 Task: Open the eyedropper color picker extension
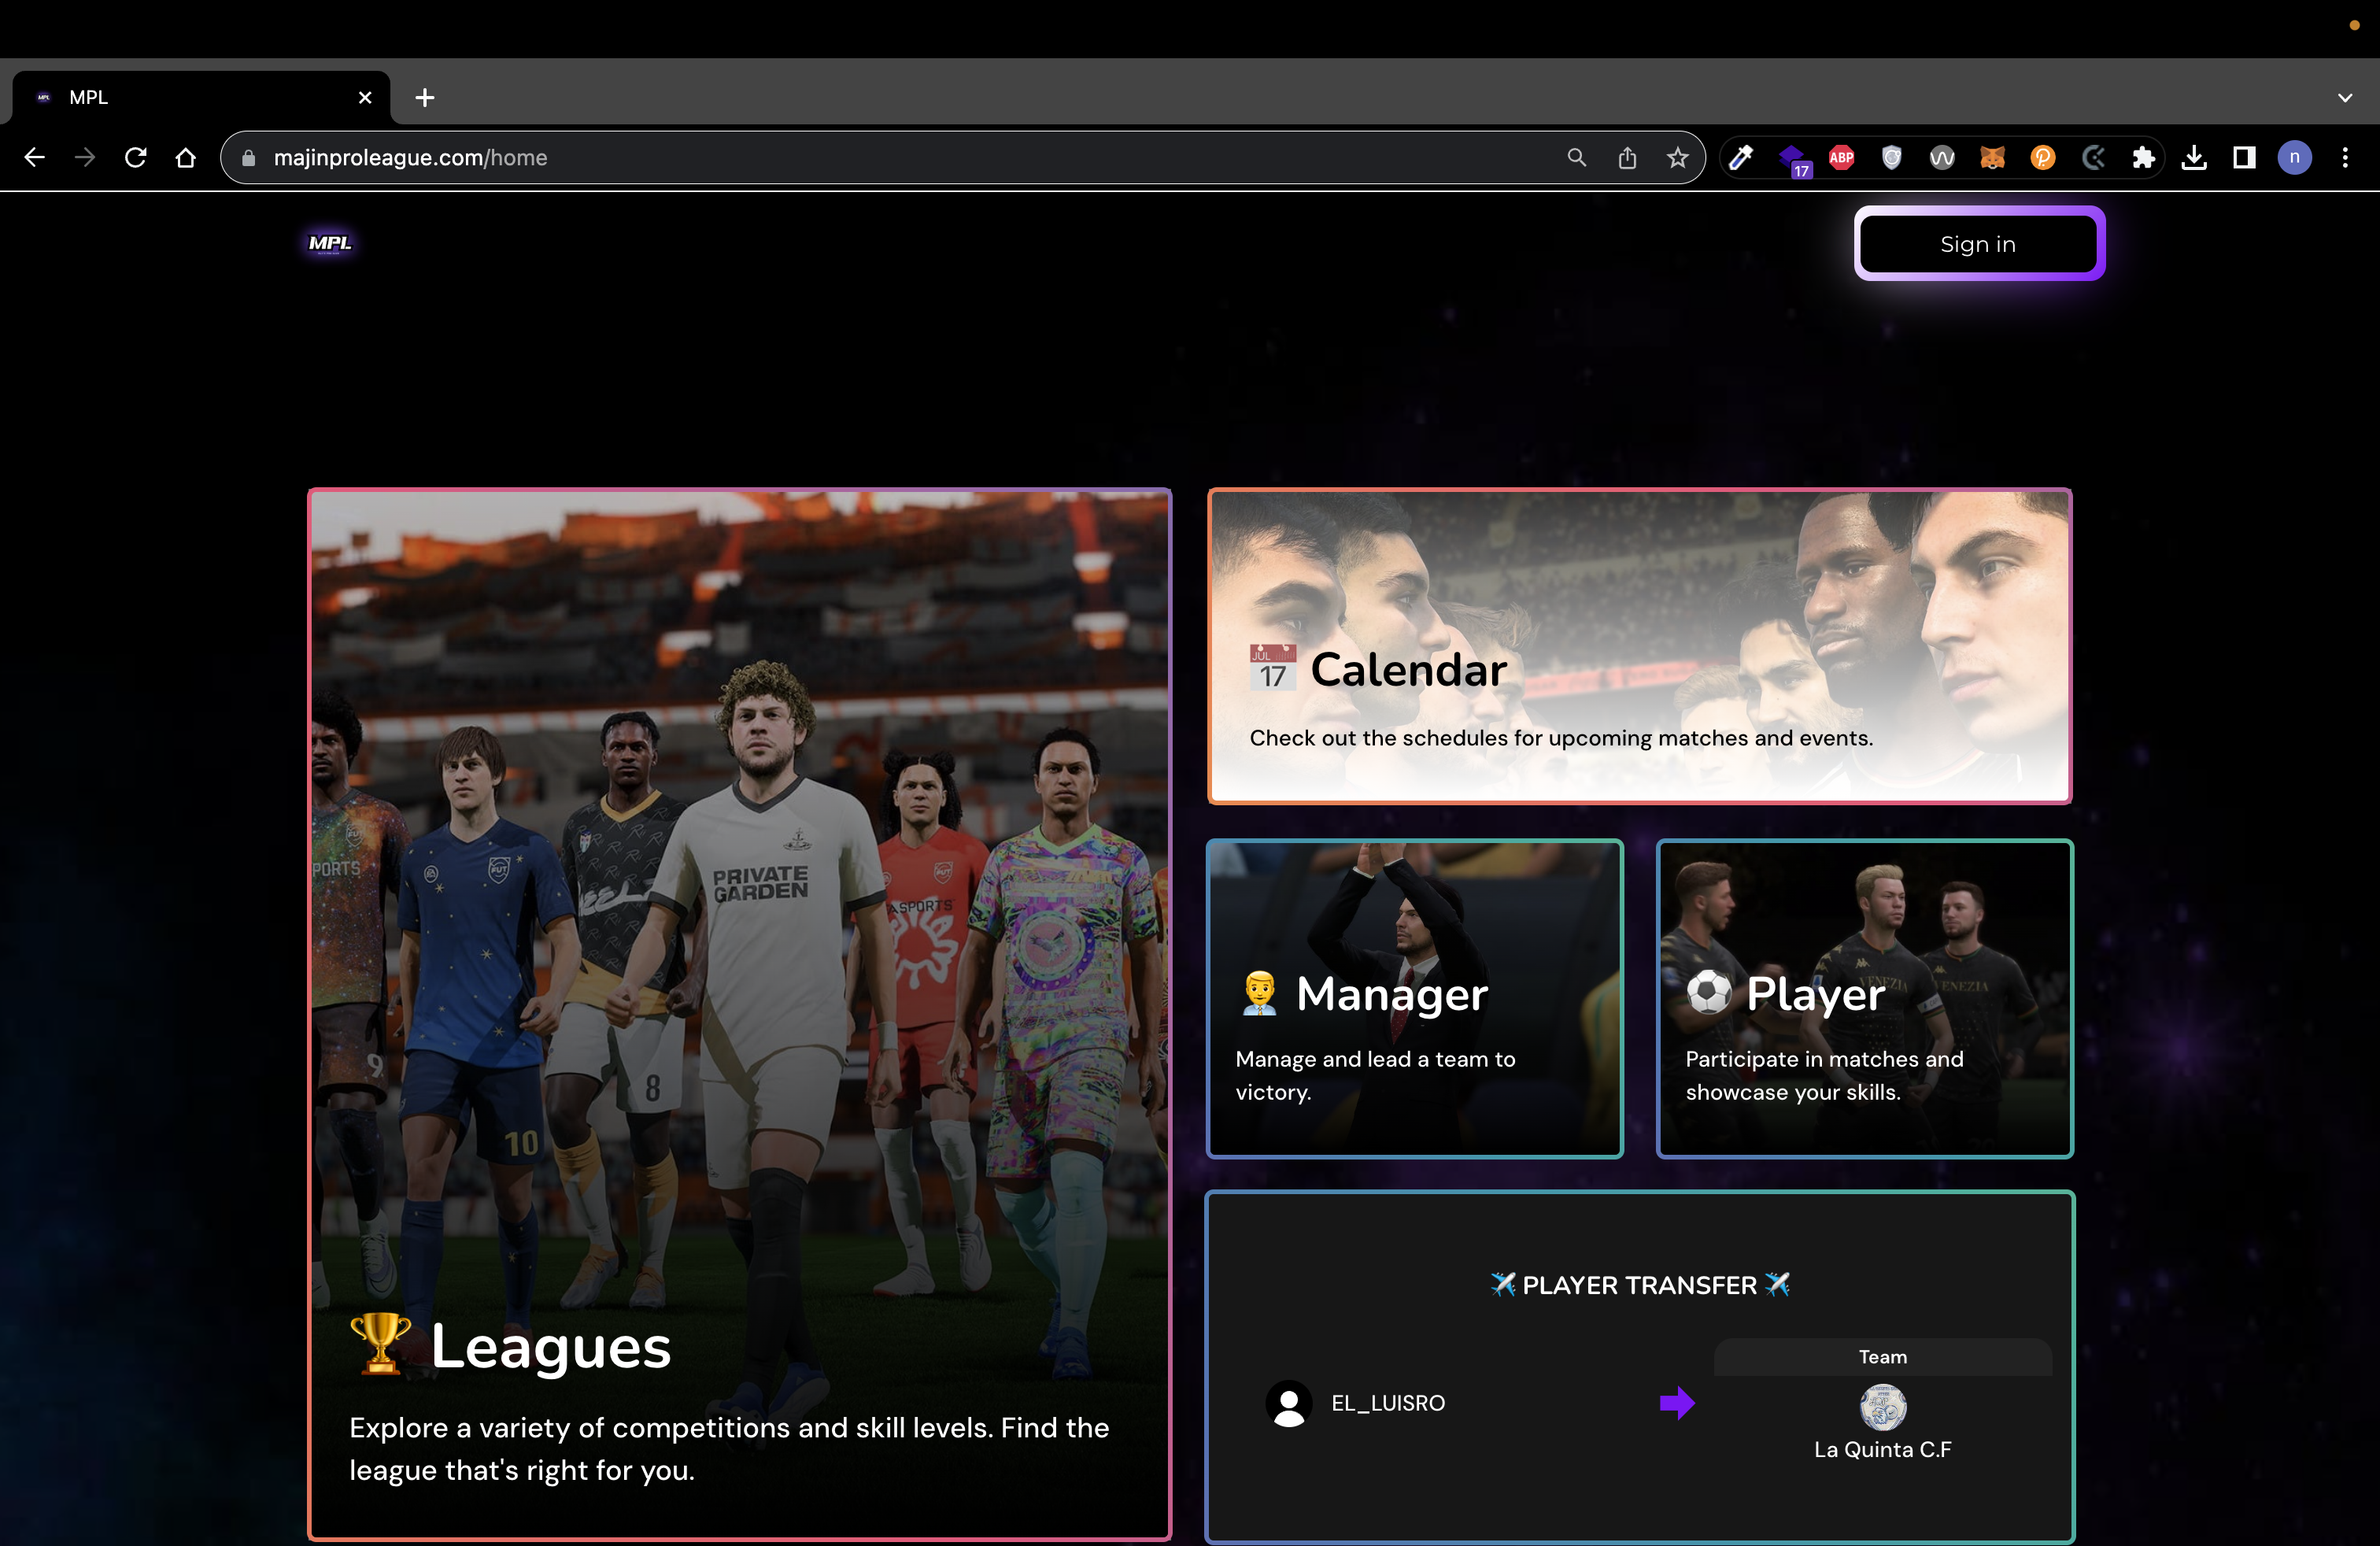[x=1741, y=157]
